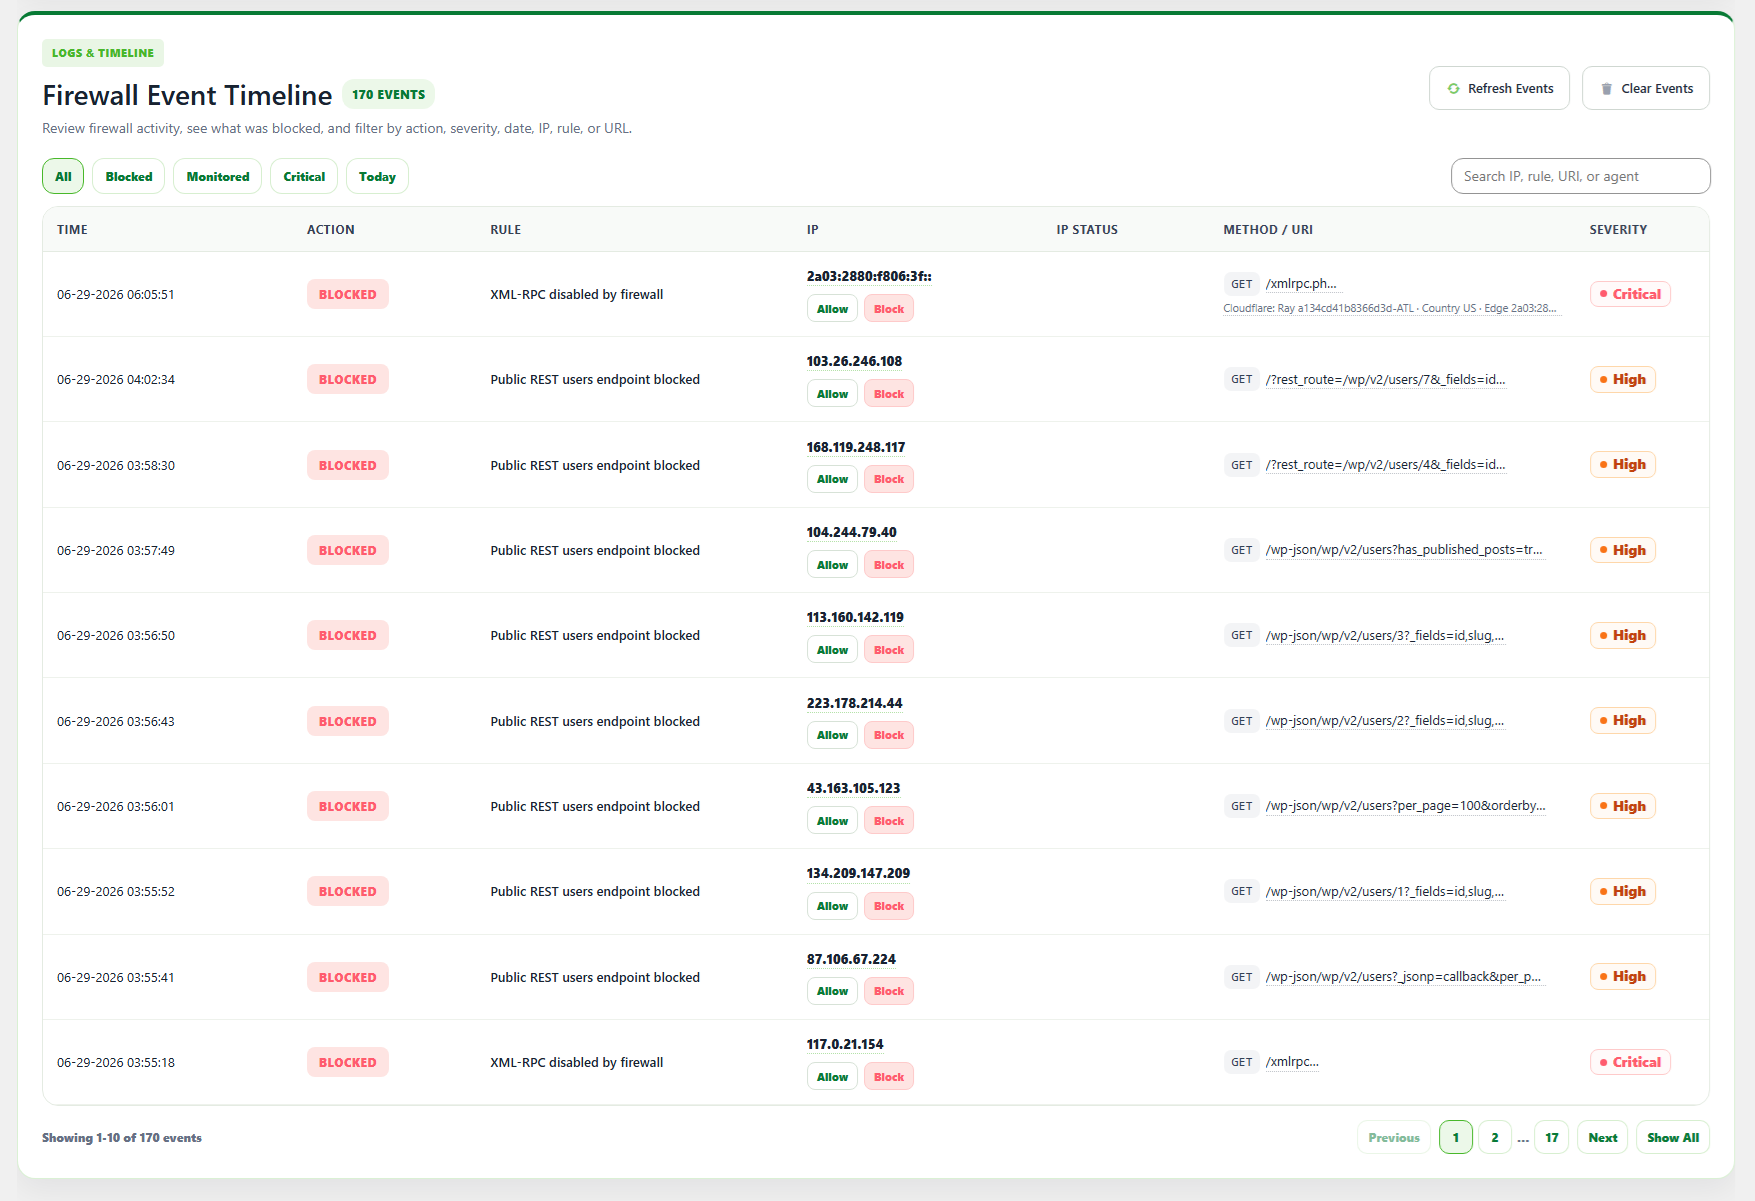Click the Previous page button
1755x1201 pixels.
(1394, 1137)
